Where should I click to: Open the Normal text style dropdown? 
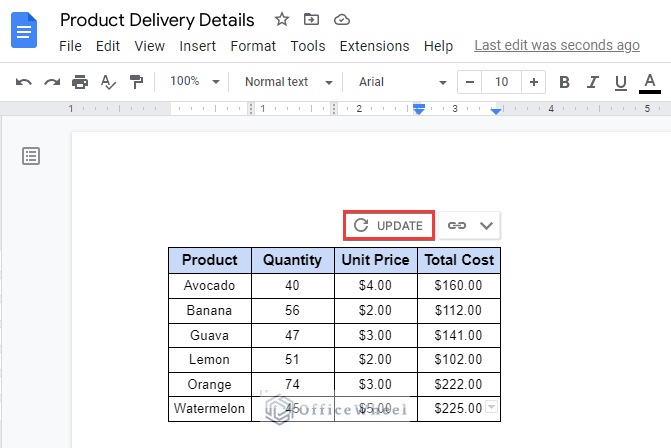coord(288,82)
